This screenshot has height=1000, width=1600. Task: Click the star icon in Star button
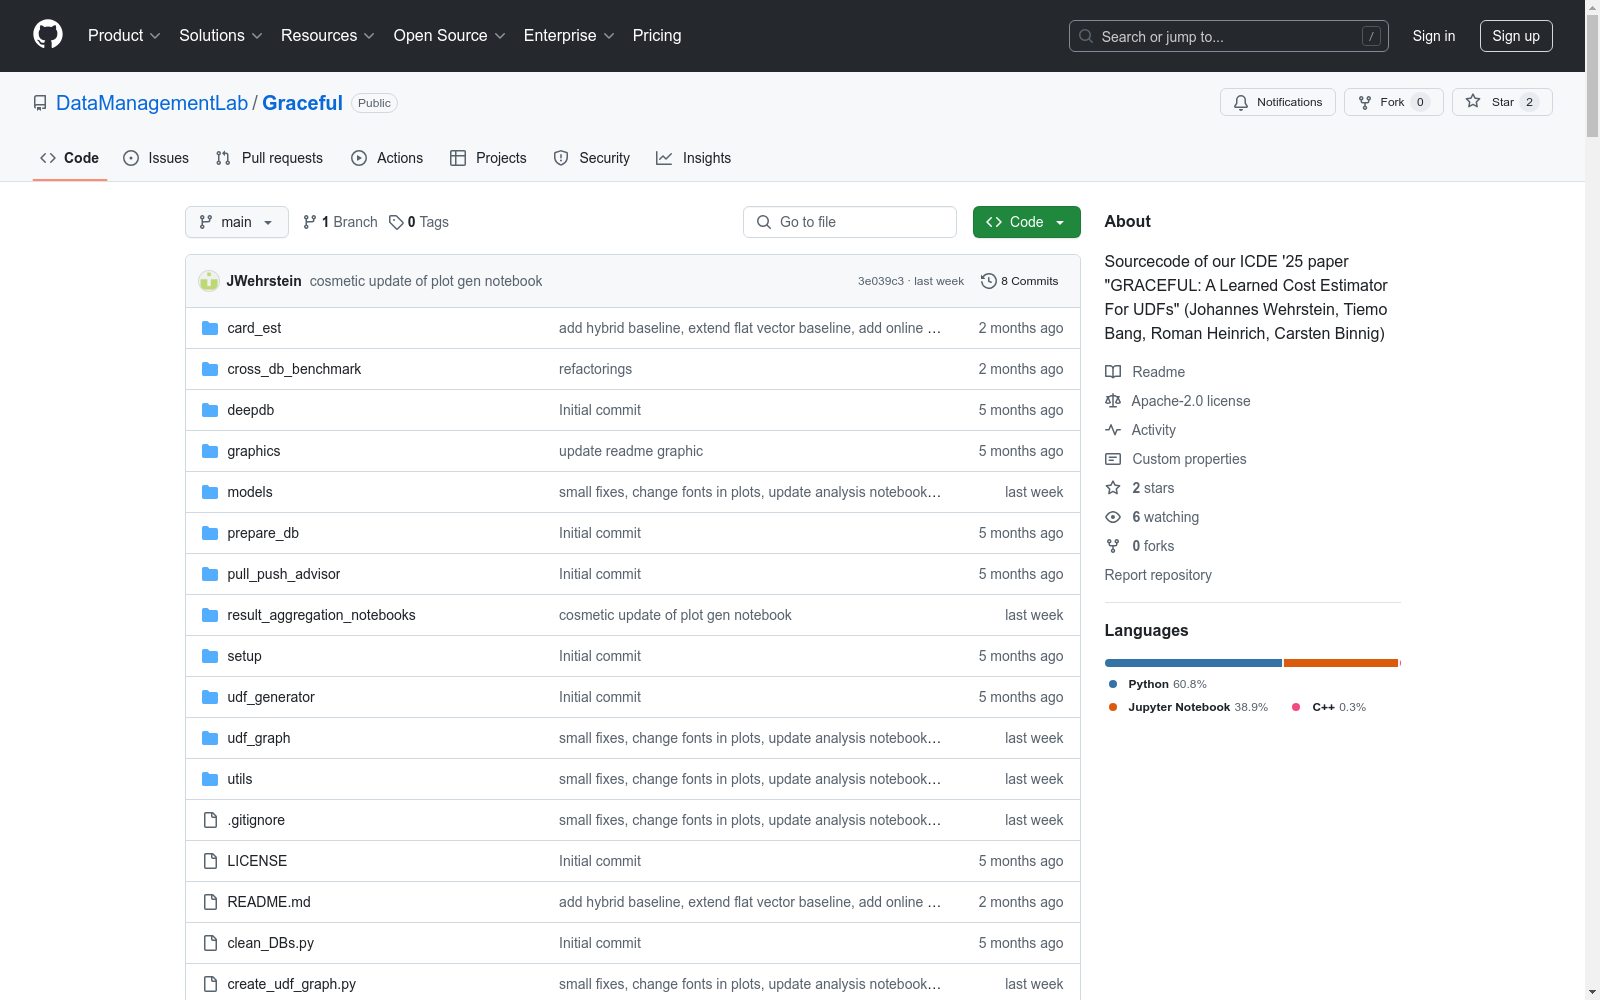(x=1473, y=101)
